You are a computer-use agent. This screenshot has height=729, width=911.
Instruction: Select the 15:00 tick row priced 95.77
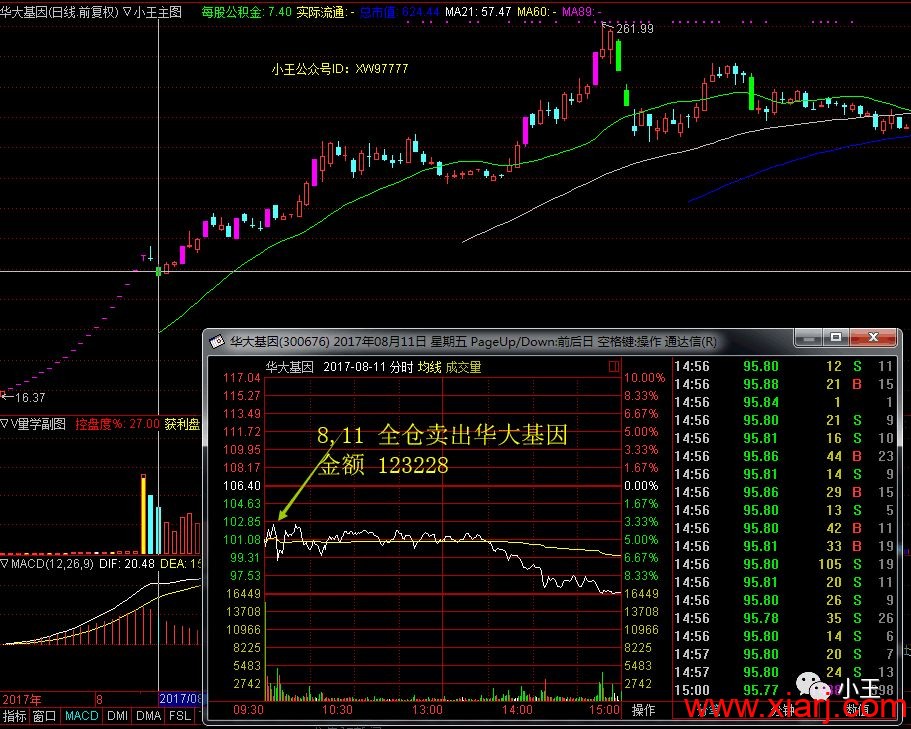784,691
